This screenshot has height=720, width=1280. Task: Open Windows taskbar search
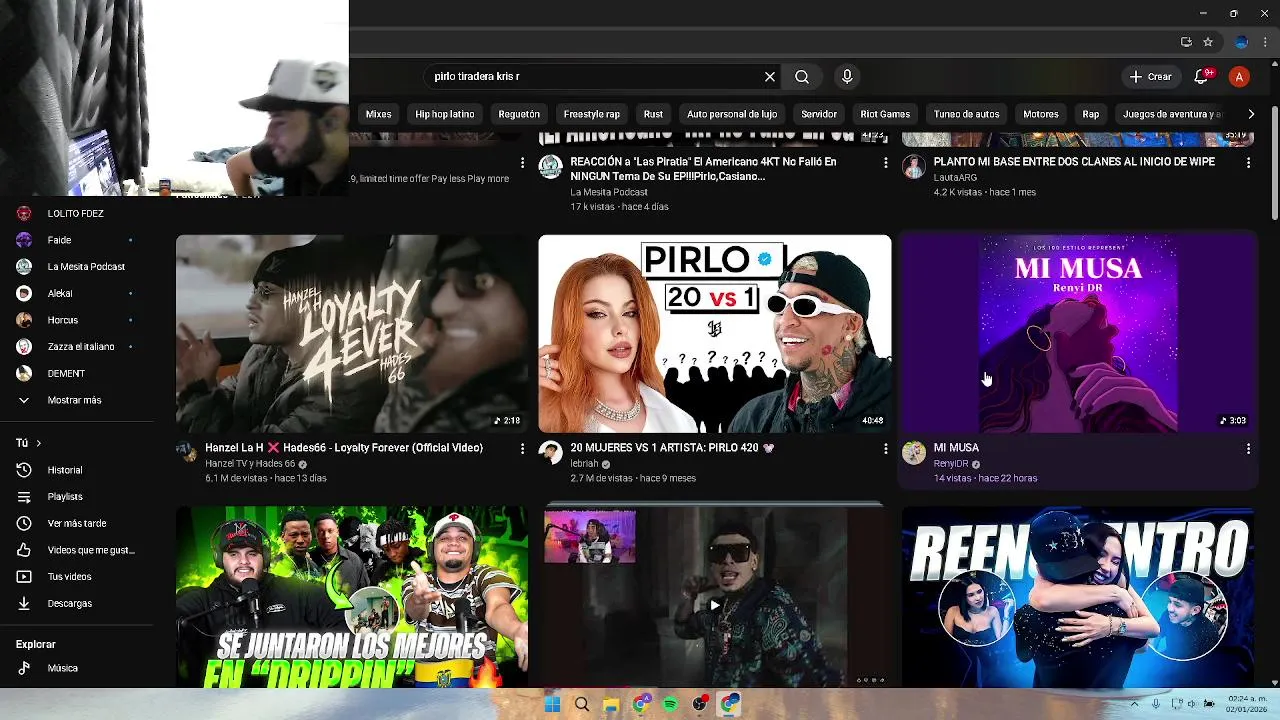tap(582, 705)
